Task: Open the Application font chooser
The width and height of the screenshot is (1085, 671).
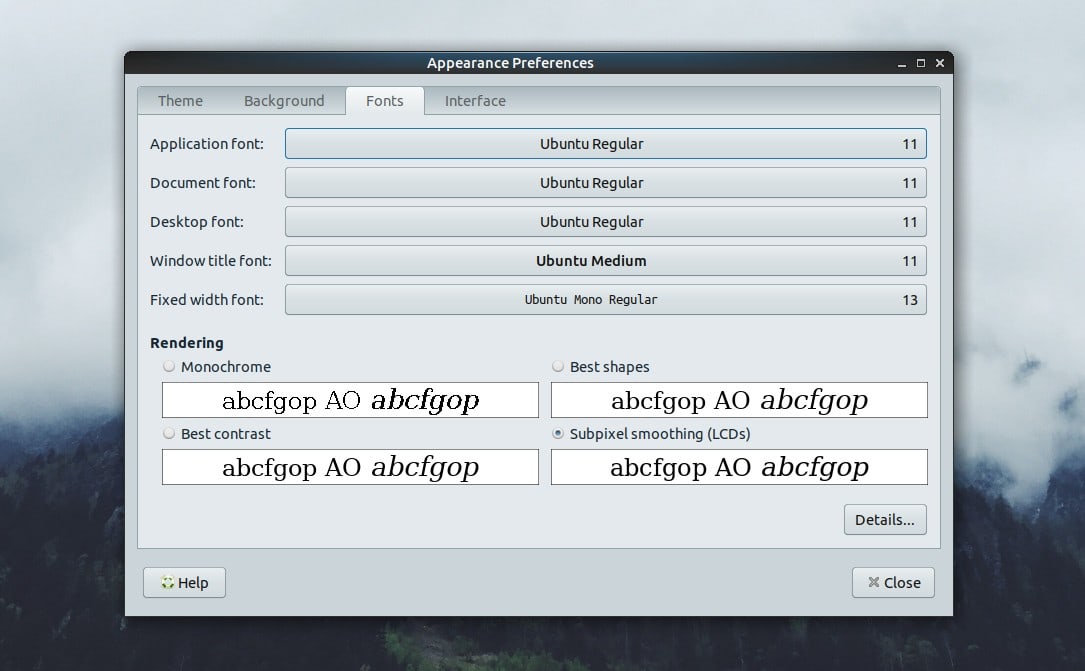Action: (x=605, y=144)
